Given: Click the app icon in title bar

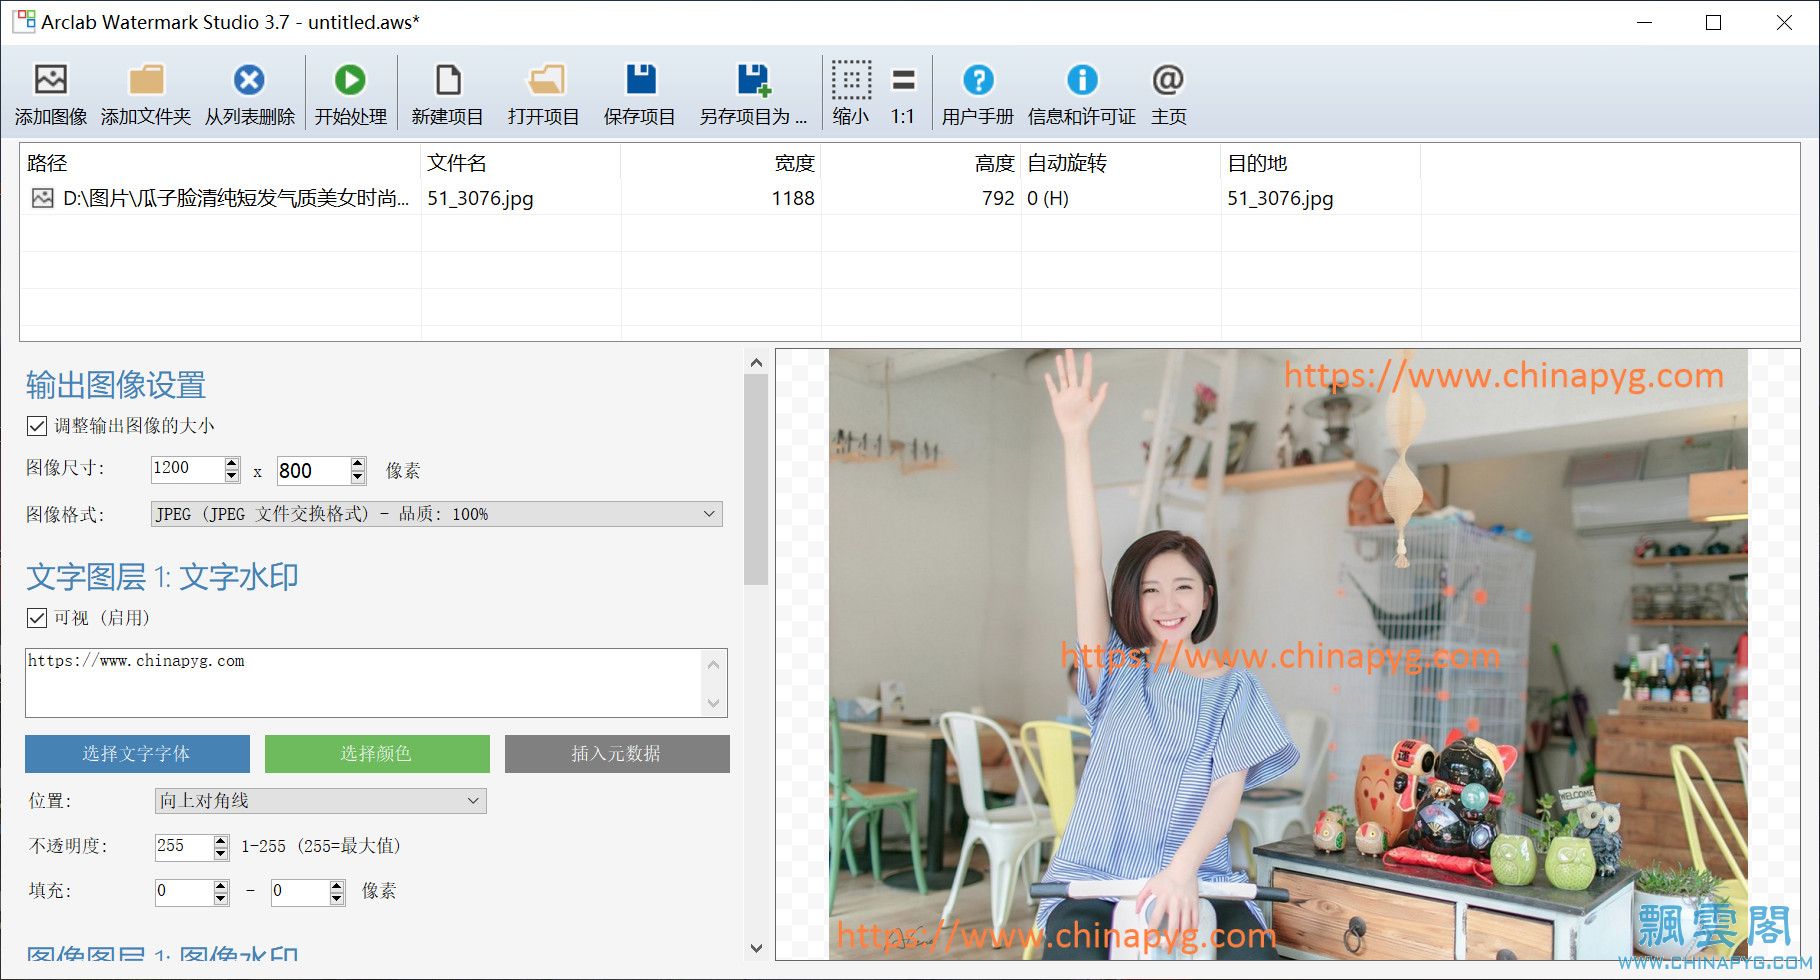Looking at the screenshot, I should coord(24,21).
